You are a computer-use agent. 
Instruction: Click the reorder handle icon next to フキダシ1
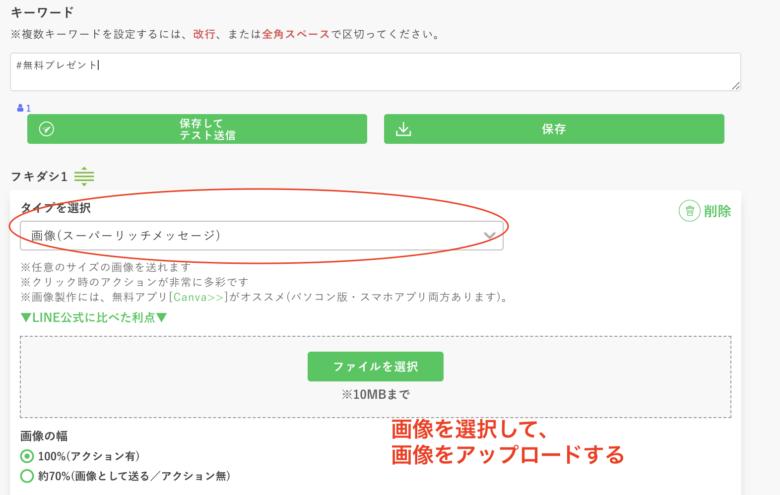(84, 176)
